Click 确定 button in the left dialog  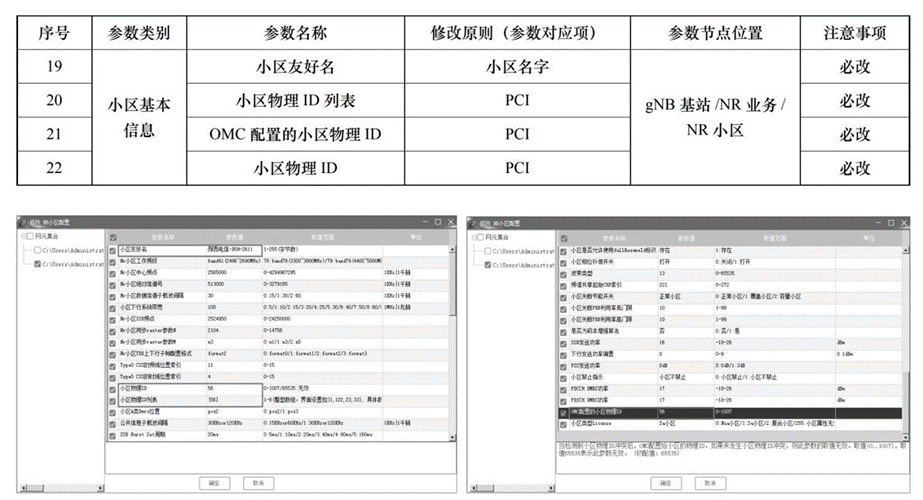(x=214, y=483)
